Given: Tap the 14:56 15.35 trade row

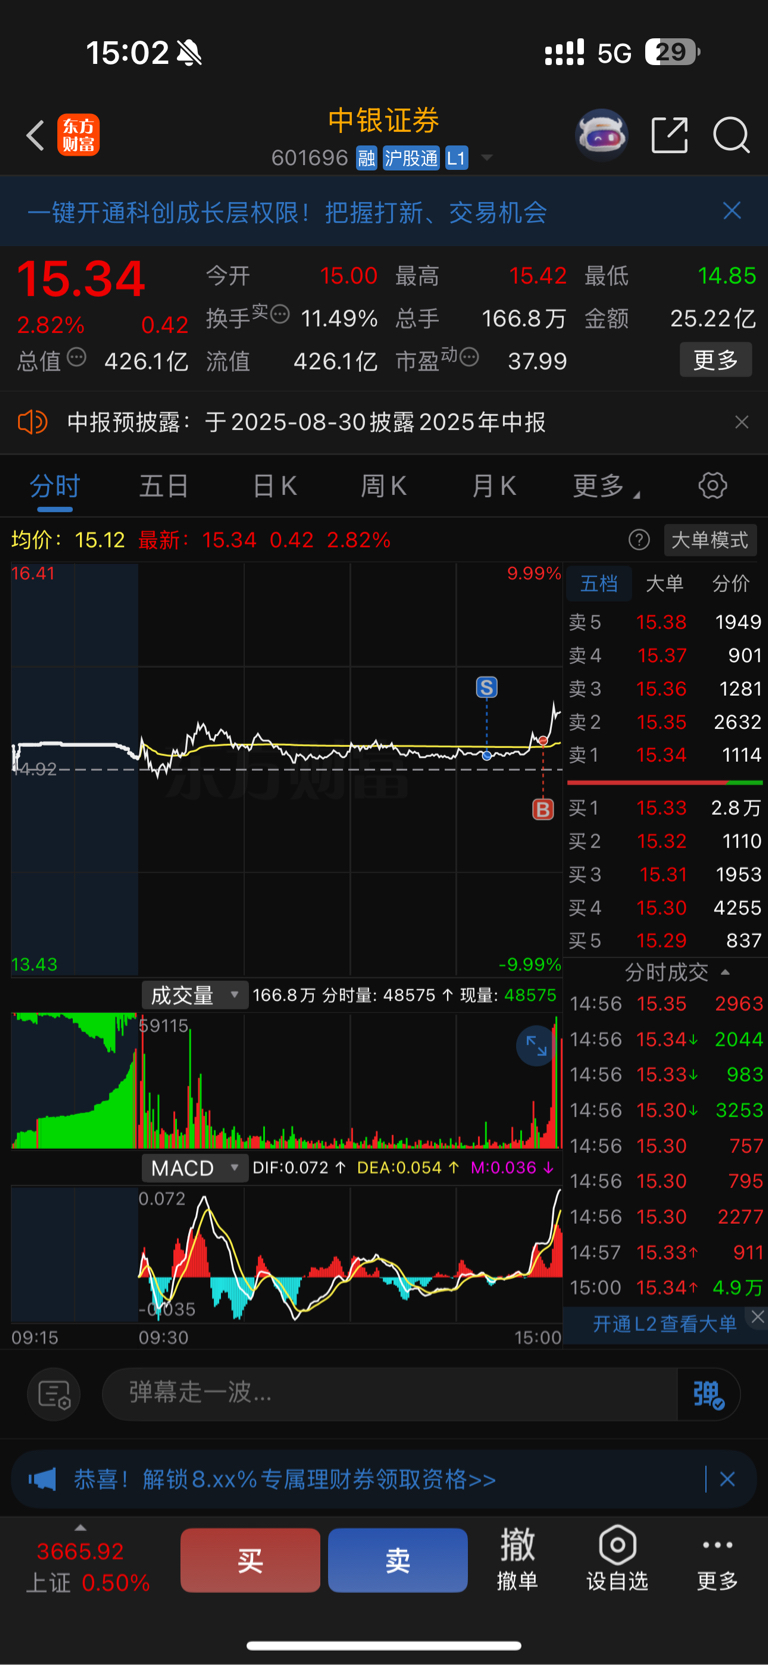Looking at the screenshot, I should 666,1004.
